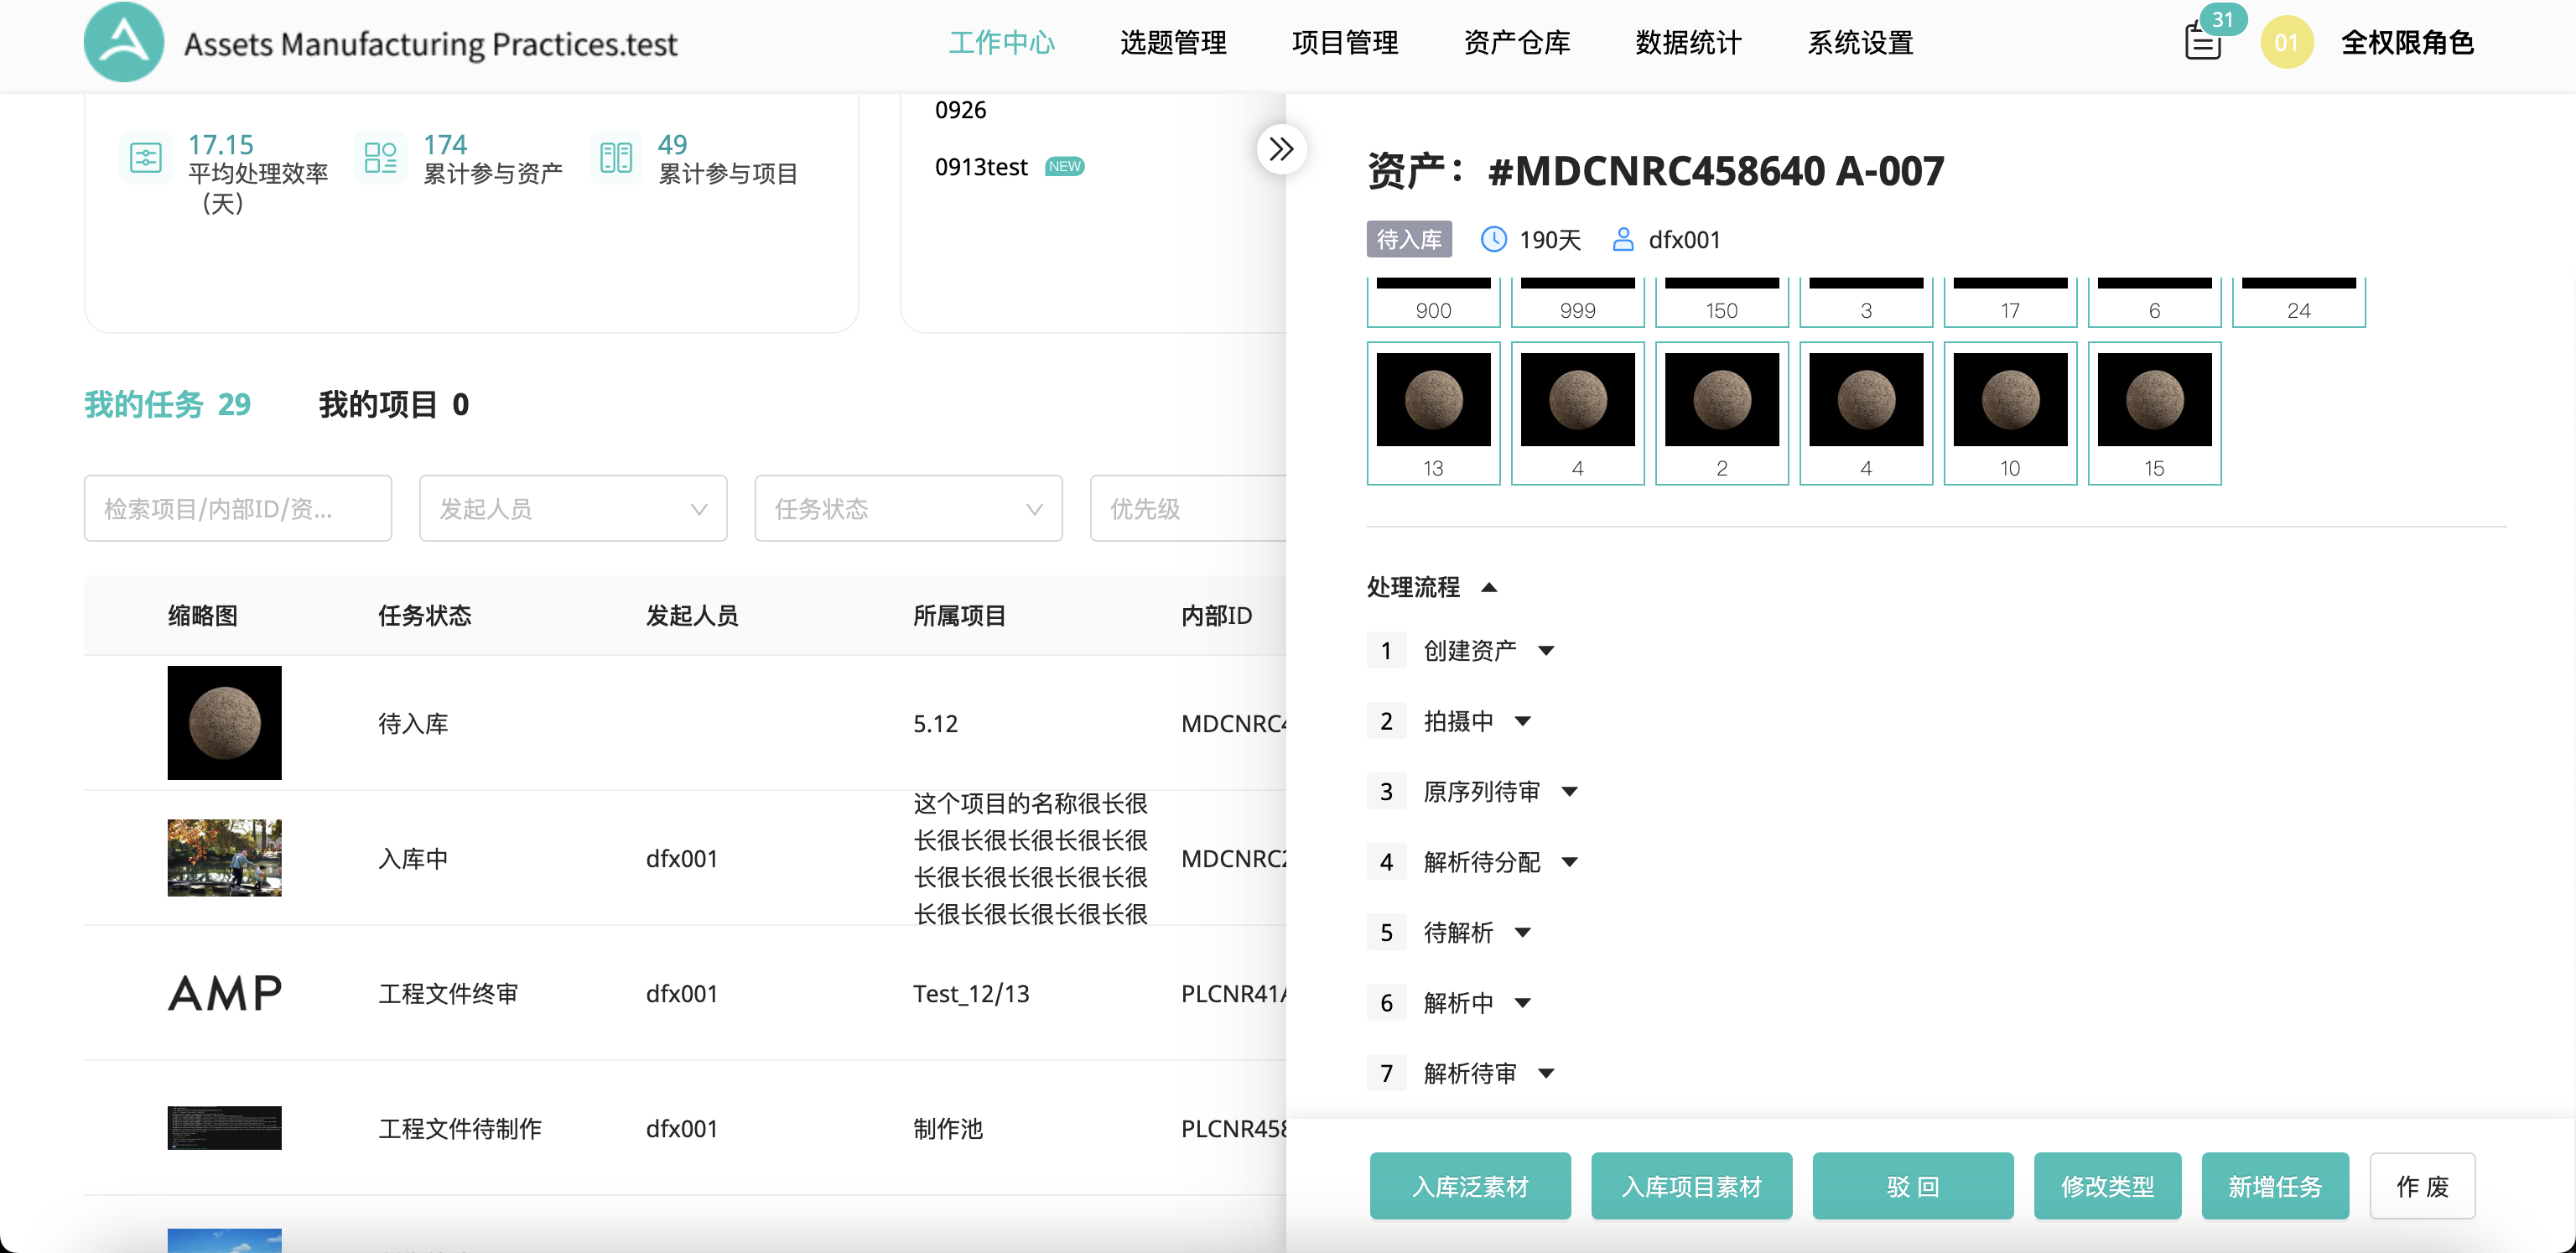Click the clock icon next to 190天

point(1490,240)
